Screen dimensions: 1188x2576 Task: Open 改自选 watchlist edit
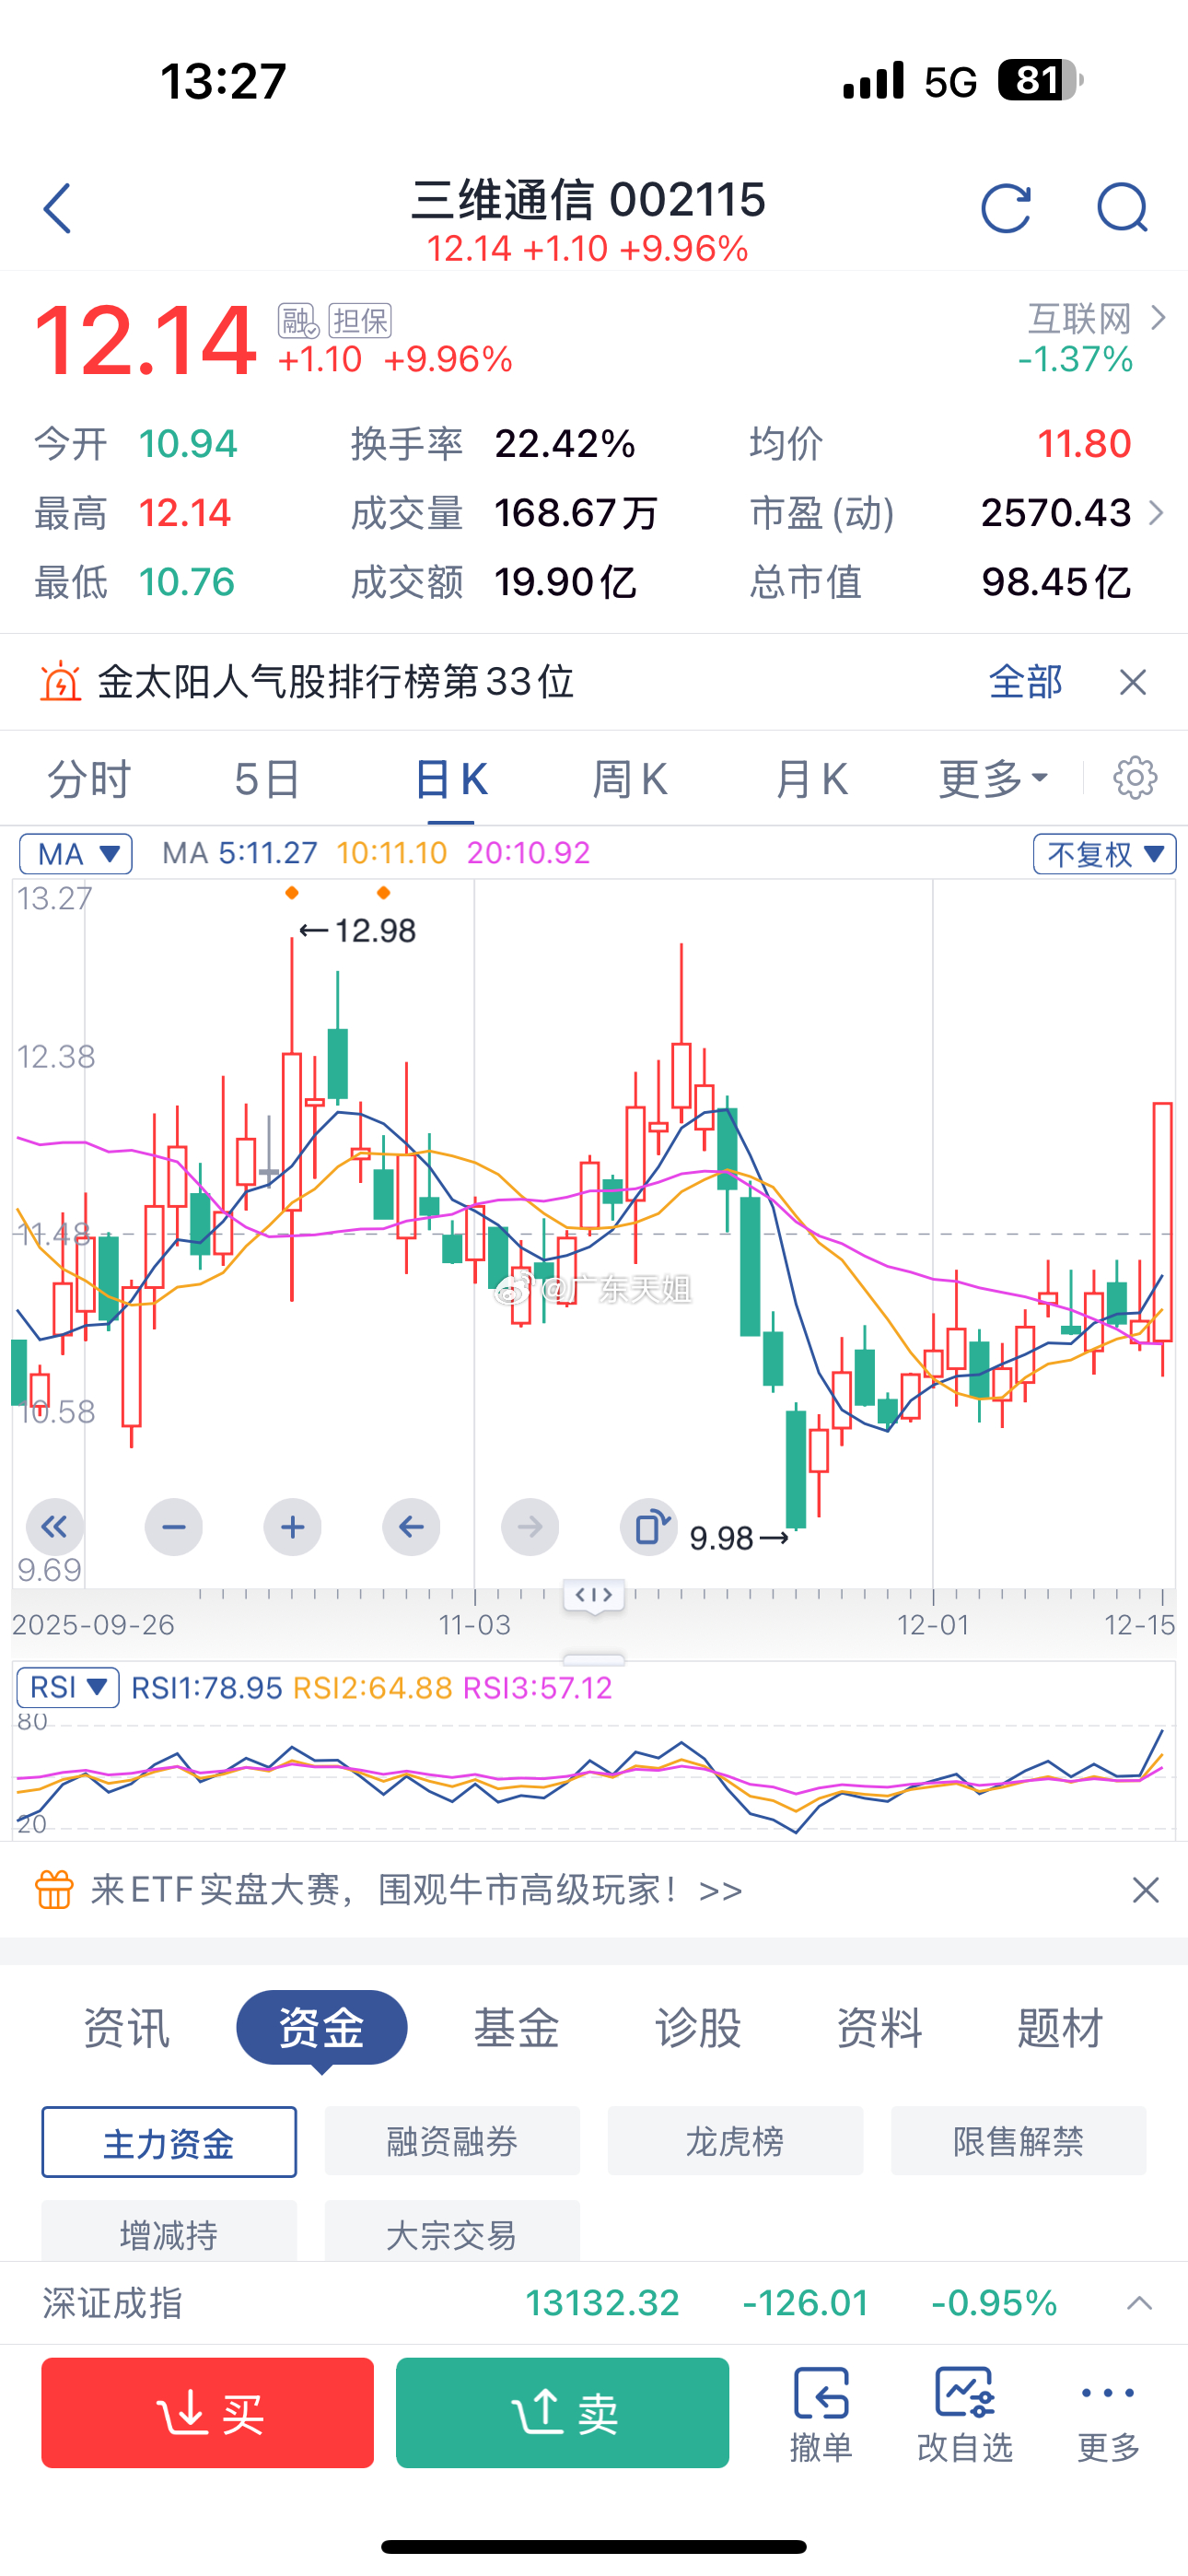pyautogui.click(x=965, y=2413)
